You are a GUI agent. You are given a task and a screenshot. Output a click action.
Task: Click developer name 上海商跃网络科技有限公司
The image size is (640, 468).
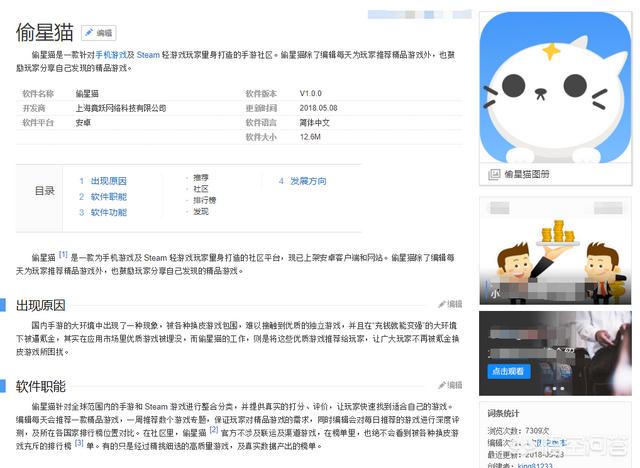(x=121, y=108)
